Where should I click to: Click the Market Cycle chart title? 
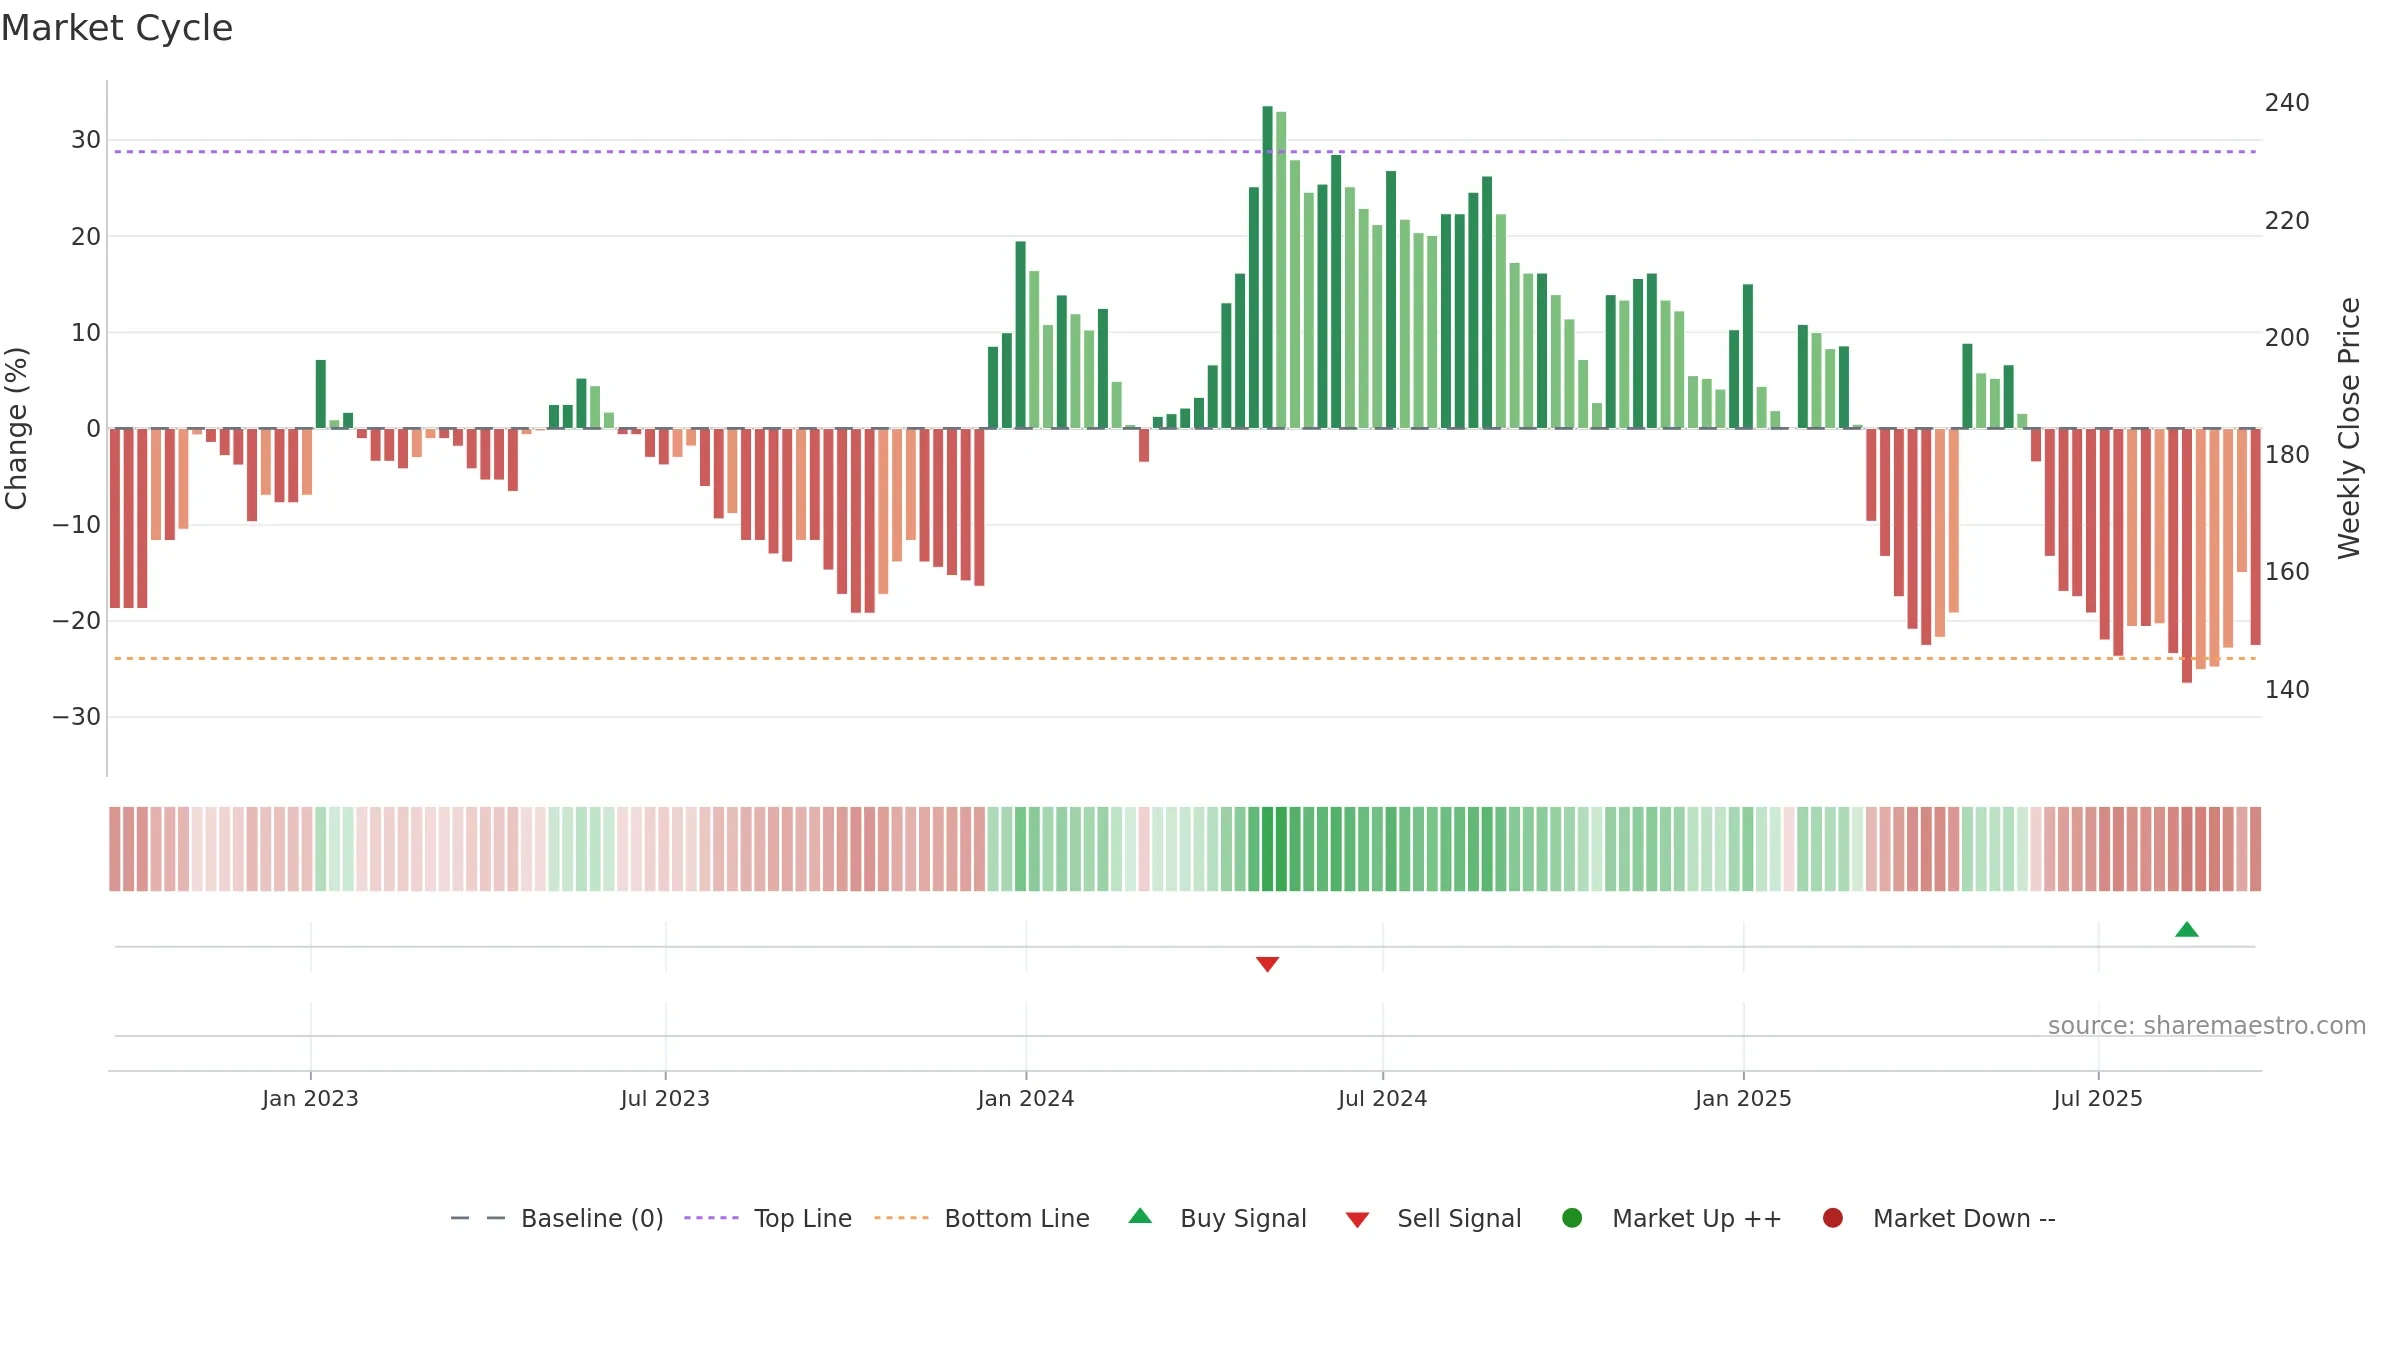tap(117, 28)
